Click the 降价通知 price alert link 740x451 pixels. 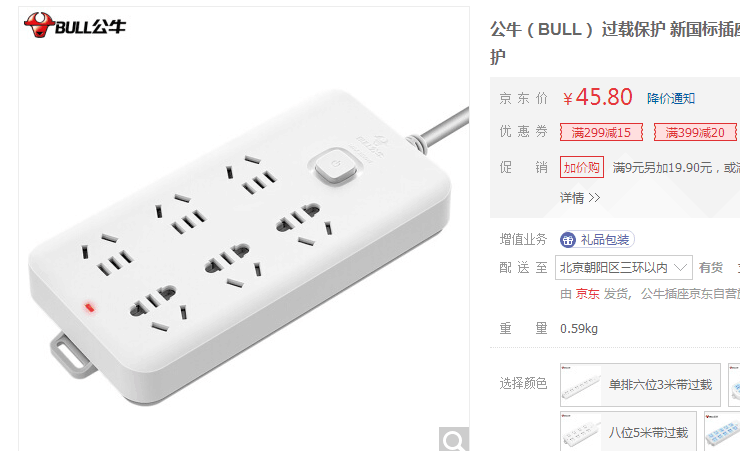[671, 99]
